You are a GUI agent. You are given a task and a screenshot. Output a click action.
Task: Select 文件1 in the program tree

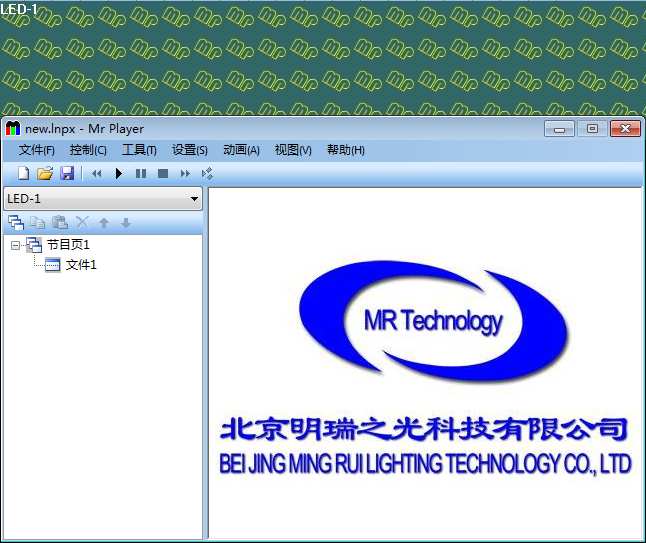coord(81,265)
